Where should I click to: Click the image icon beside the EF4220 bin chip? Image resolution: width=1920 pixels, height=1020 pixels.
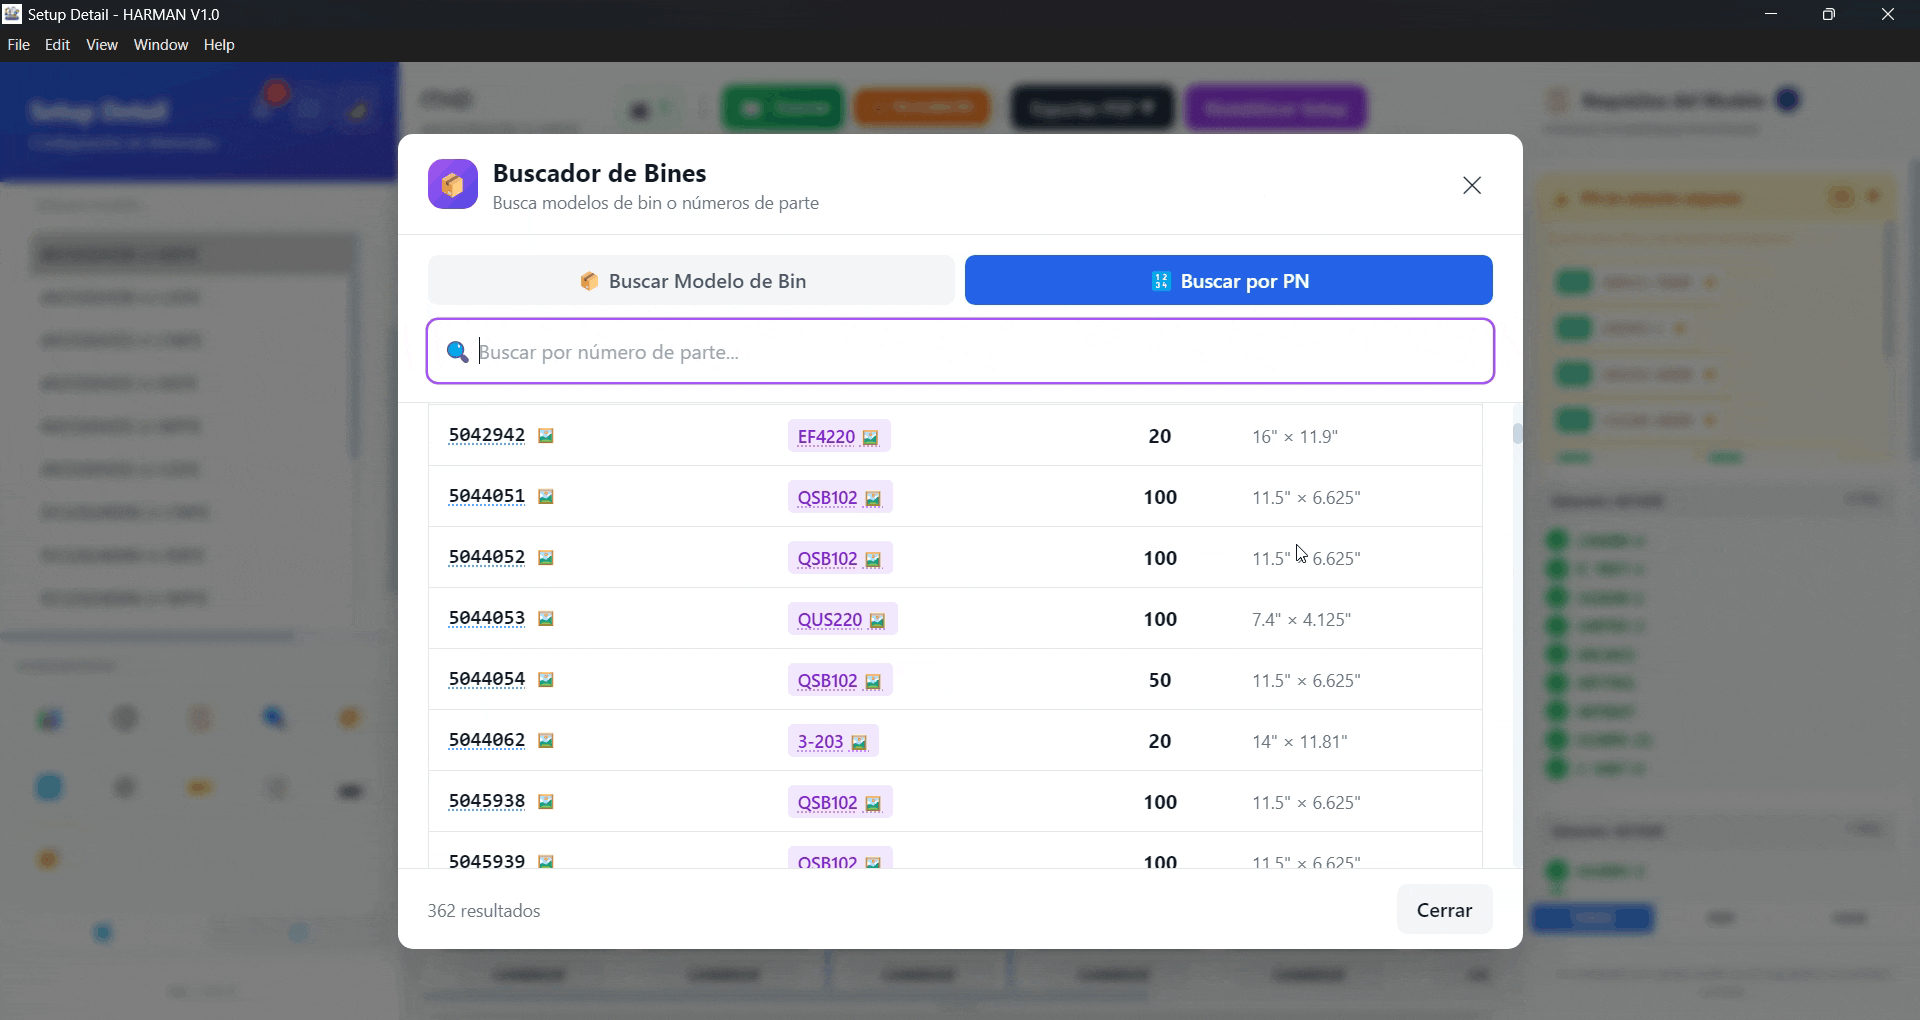pyautogui.click(x=870, y=437)
